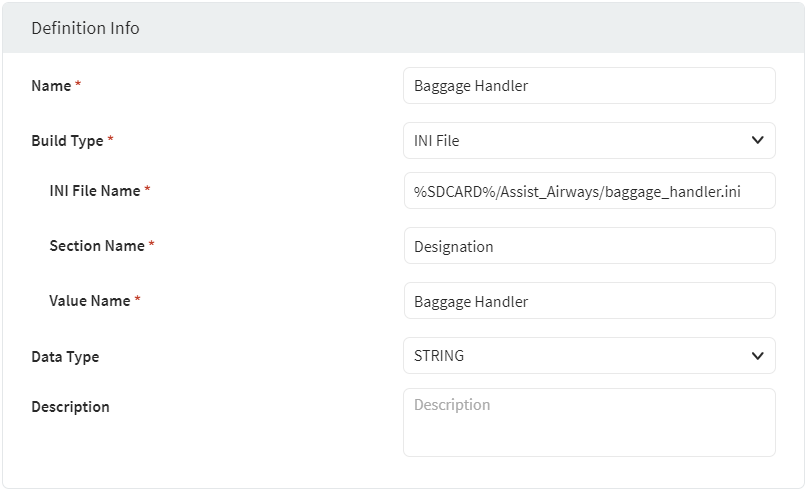Select the INI File Name label

[94, 191]
